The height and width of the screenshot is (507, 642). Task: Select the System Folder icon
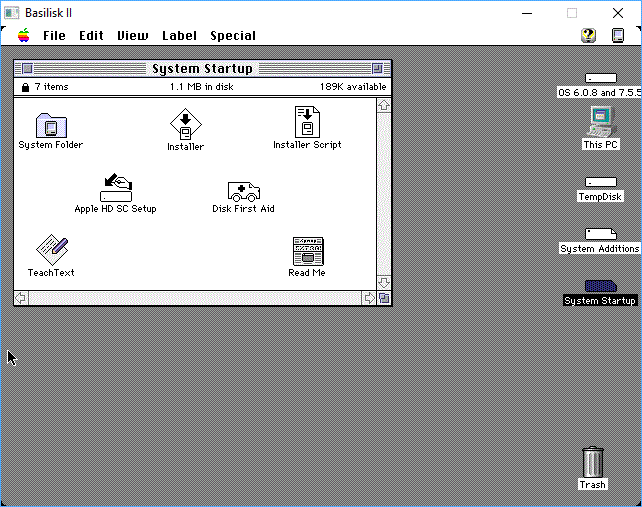pyautogui.click(x=51, y=126)
